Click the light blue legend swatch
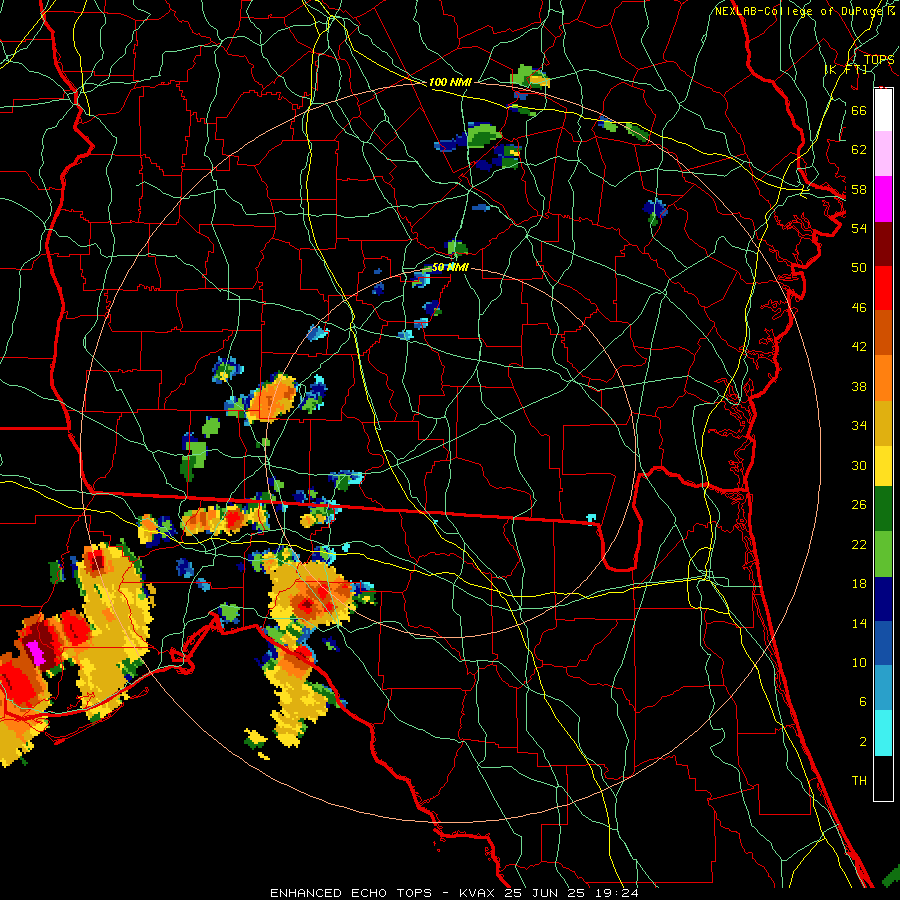Screen dimensions: 900x900 [x=883, y=688]
